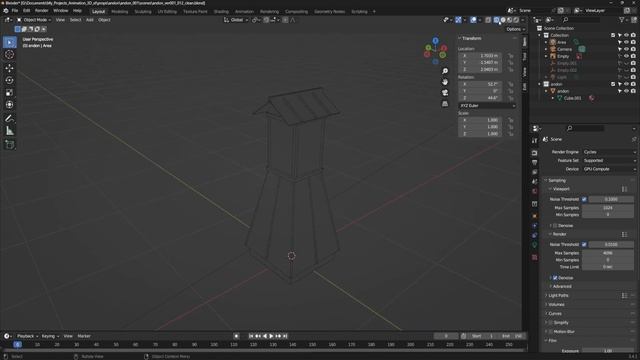
Task: Select the Add Cube tool
Action: pos(9,144)
